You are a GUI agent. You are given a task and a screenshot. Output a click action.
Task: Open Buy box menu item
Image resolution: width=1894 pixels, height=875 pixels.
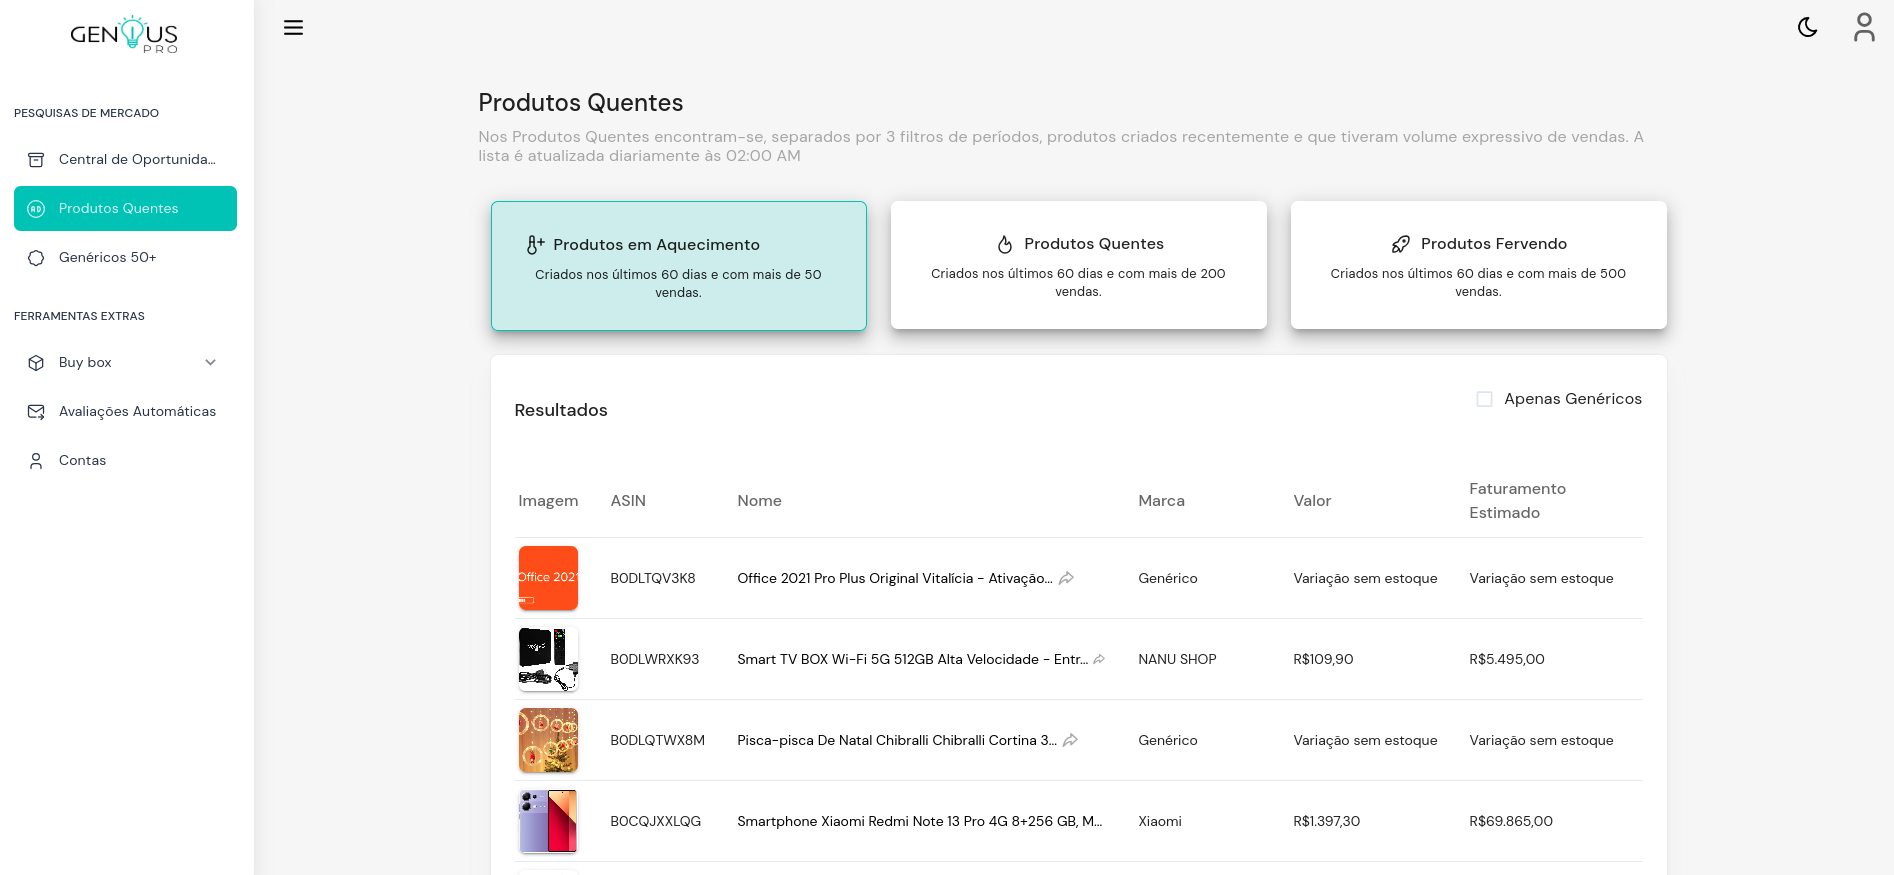(125, 363)
